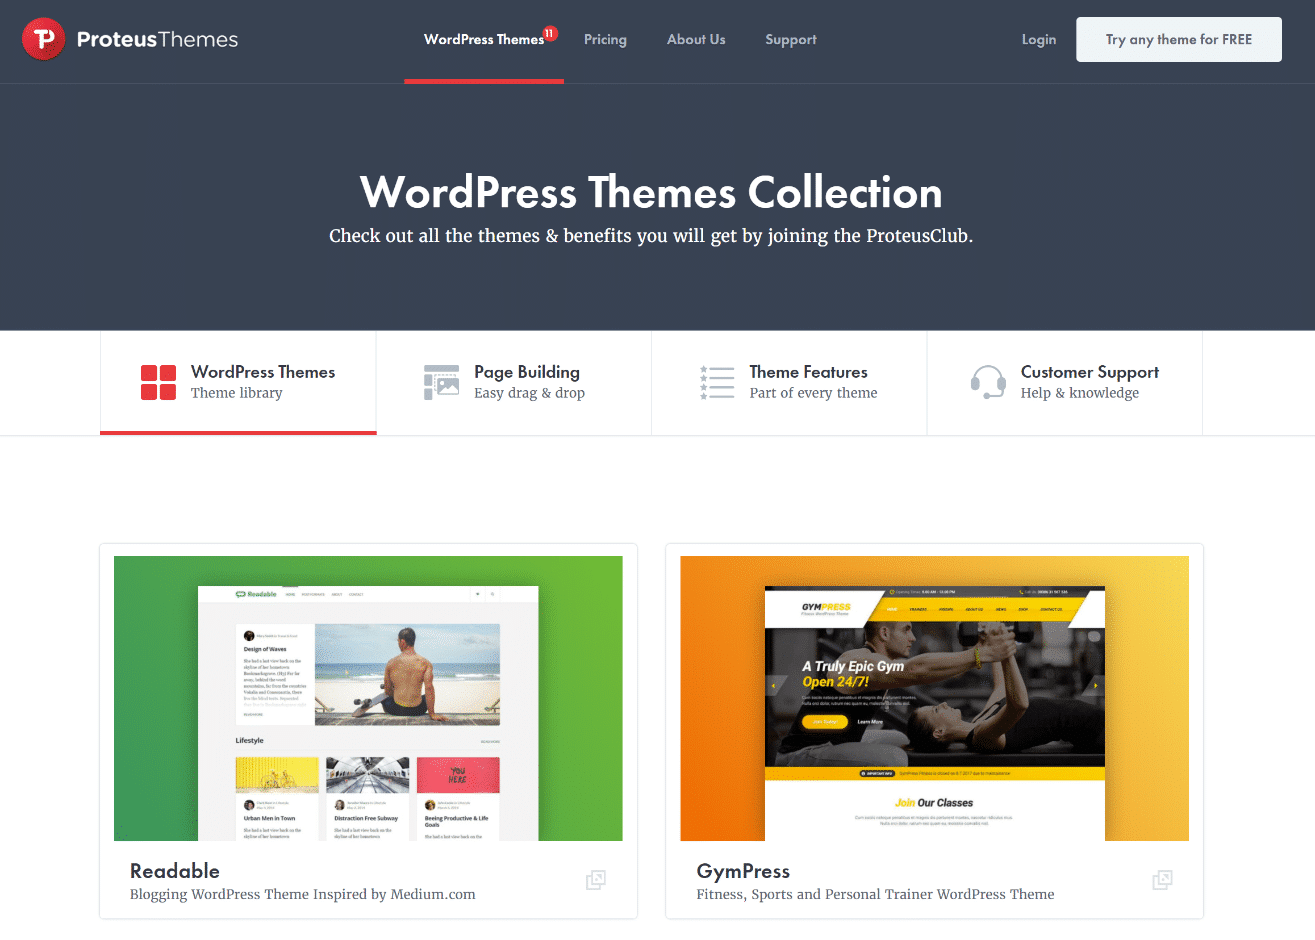Click 'Blogging WordPress Theme Inspired by Medium.com' text
This screenshot has height=940, width=1315.
tap(303, 894)
